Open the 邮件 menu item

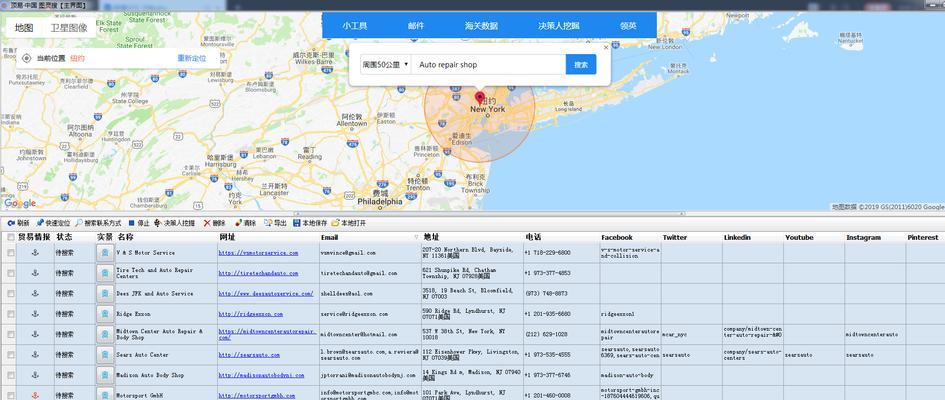[x=416, y=26]
